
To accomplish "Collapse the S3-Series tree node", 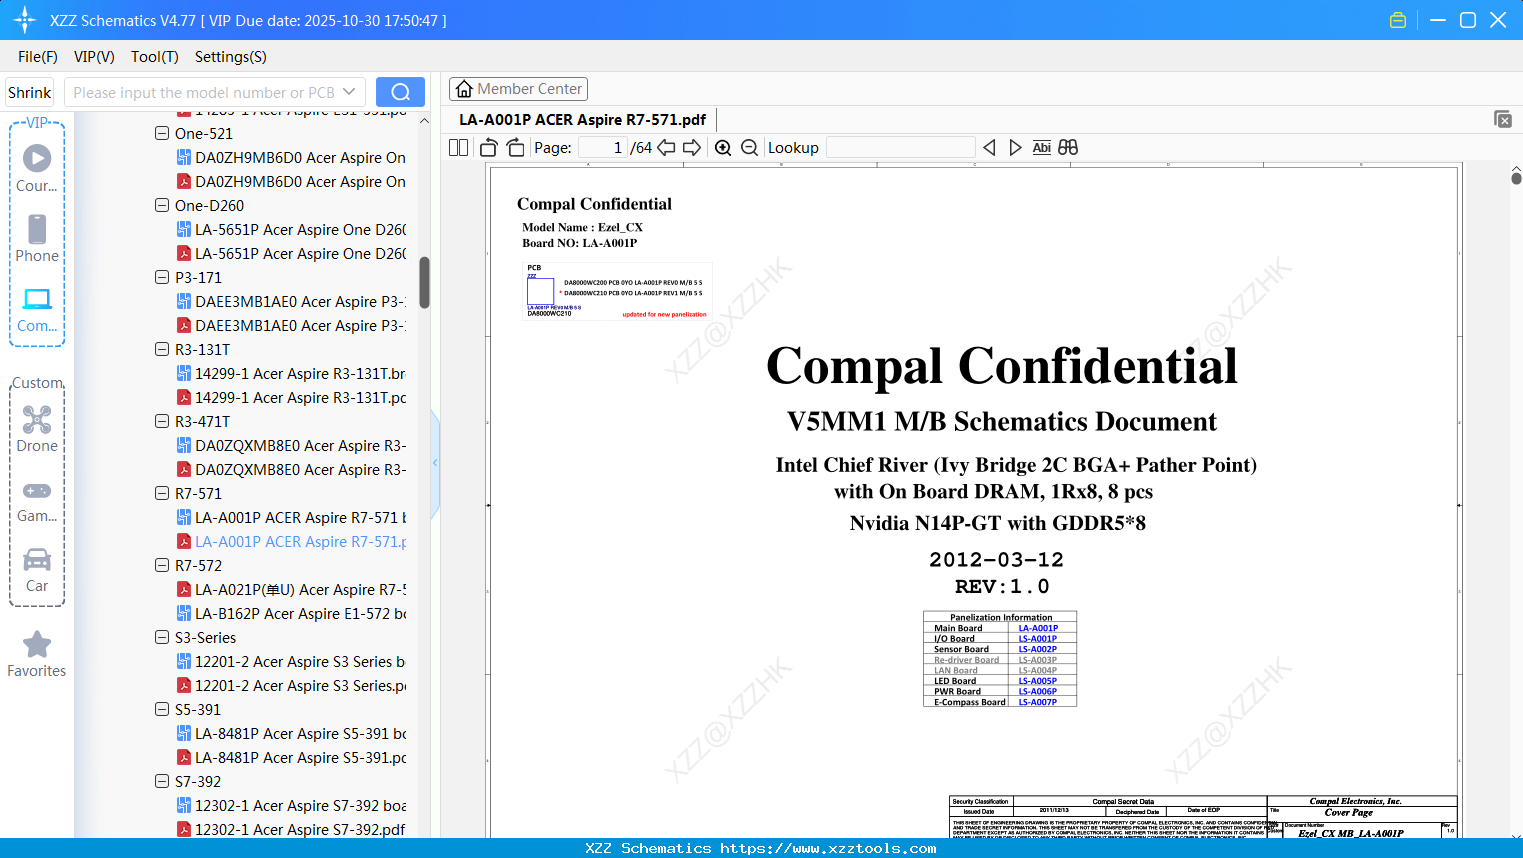I will point(162,637).
